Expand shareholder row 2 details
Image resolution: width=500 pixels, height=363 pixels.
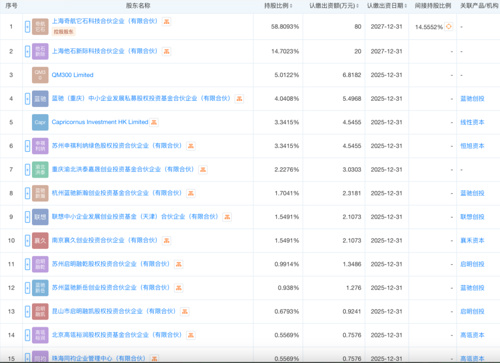coord(27,51)
